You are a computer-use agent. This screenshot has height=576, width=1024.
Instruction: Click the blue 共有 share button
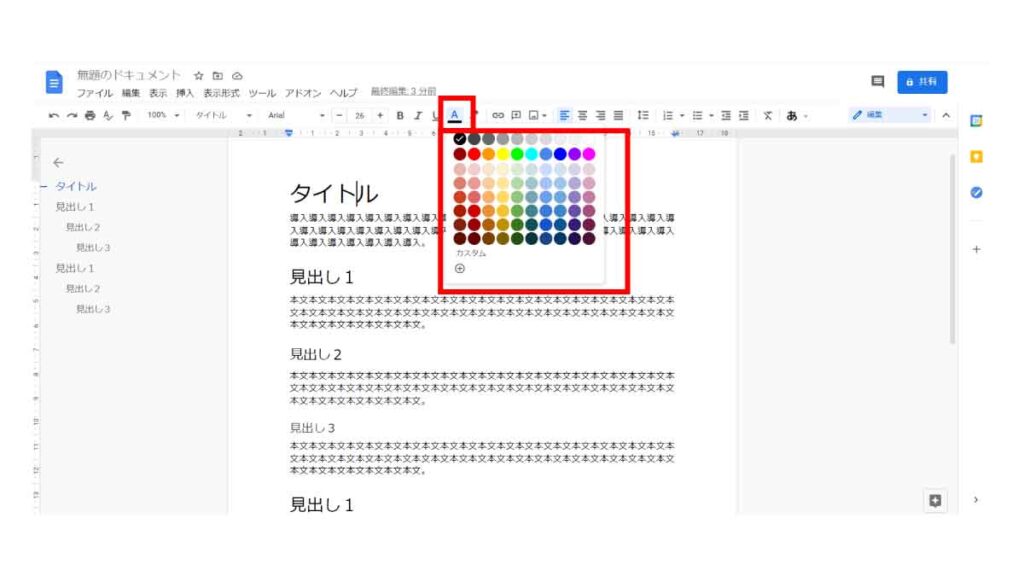pos(922,82)
